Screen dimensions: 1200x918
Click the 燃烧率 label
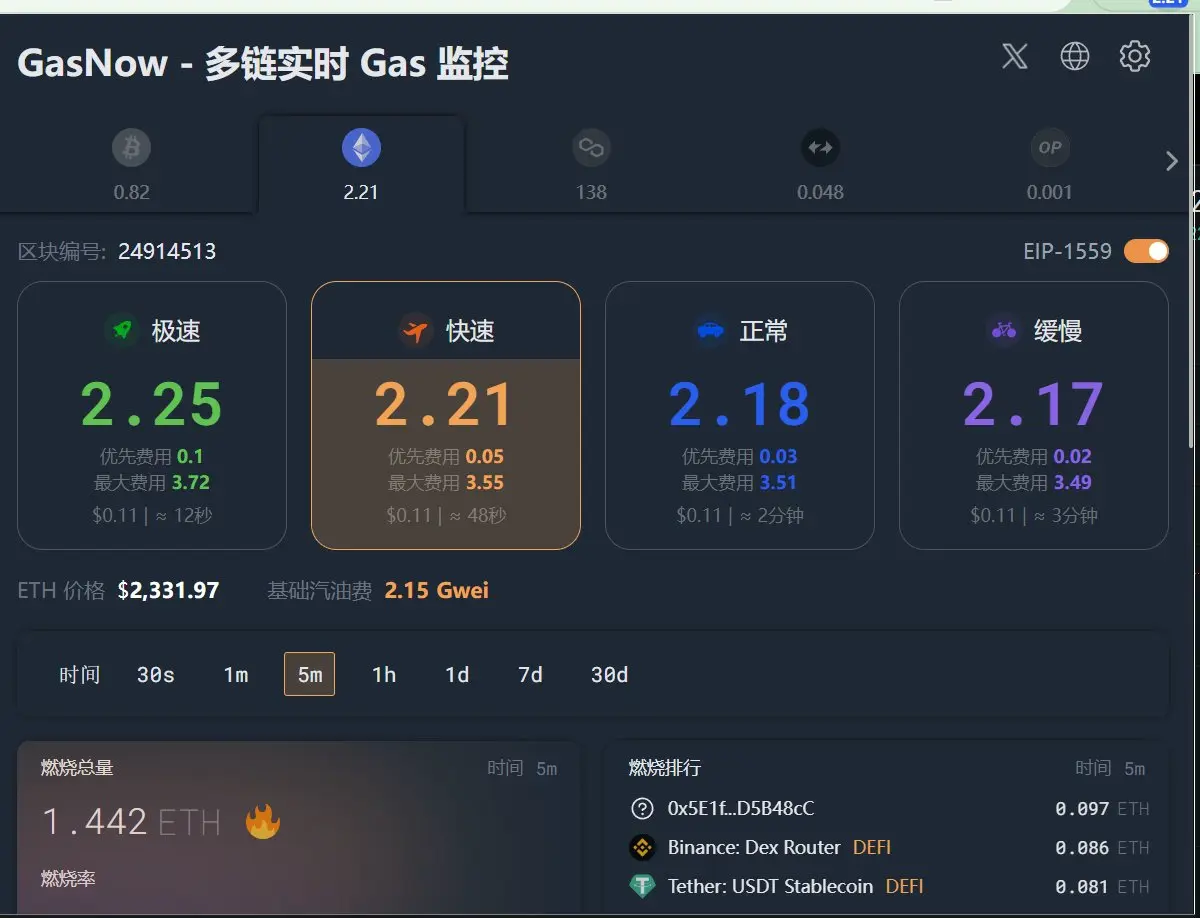point(68,878)
